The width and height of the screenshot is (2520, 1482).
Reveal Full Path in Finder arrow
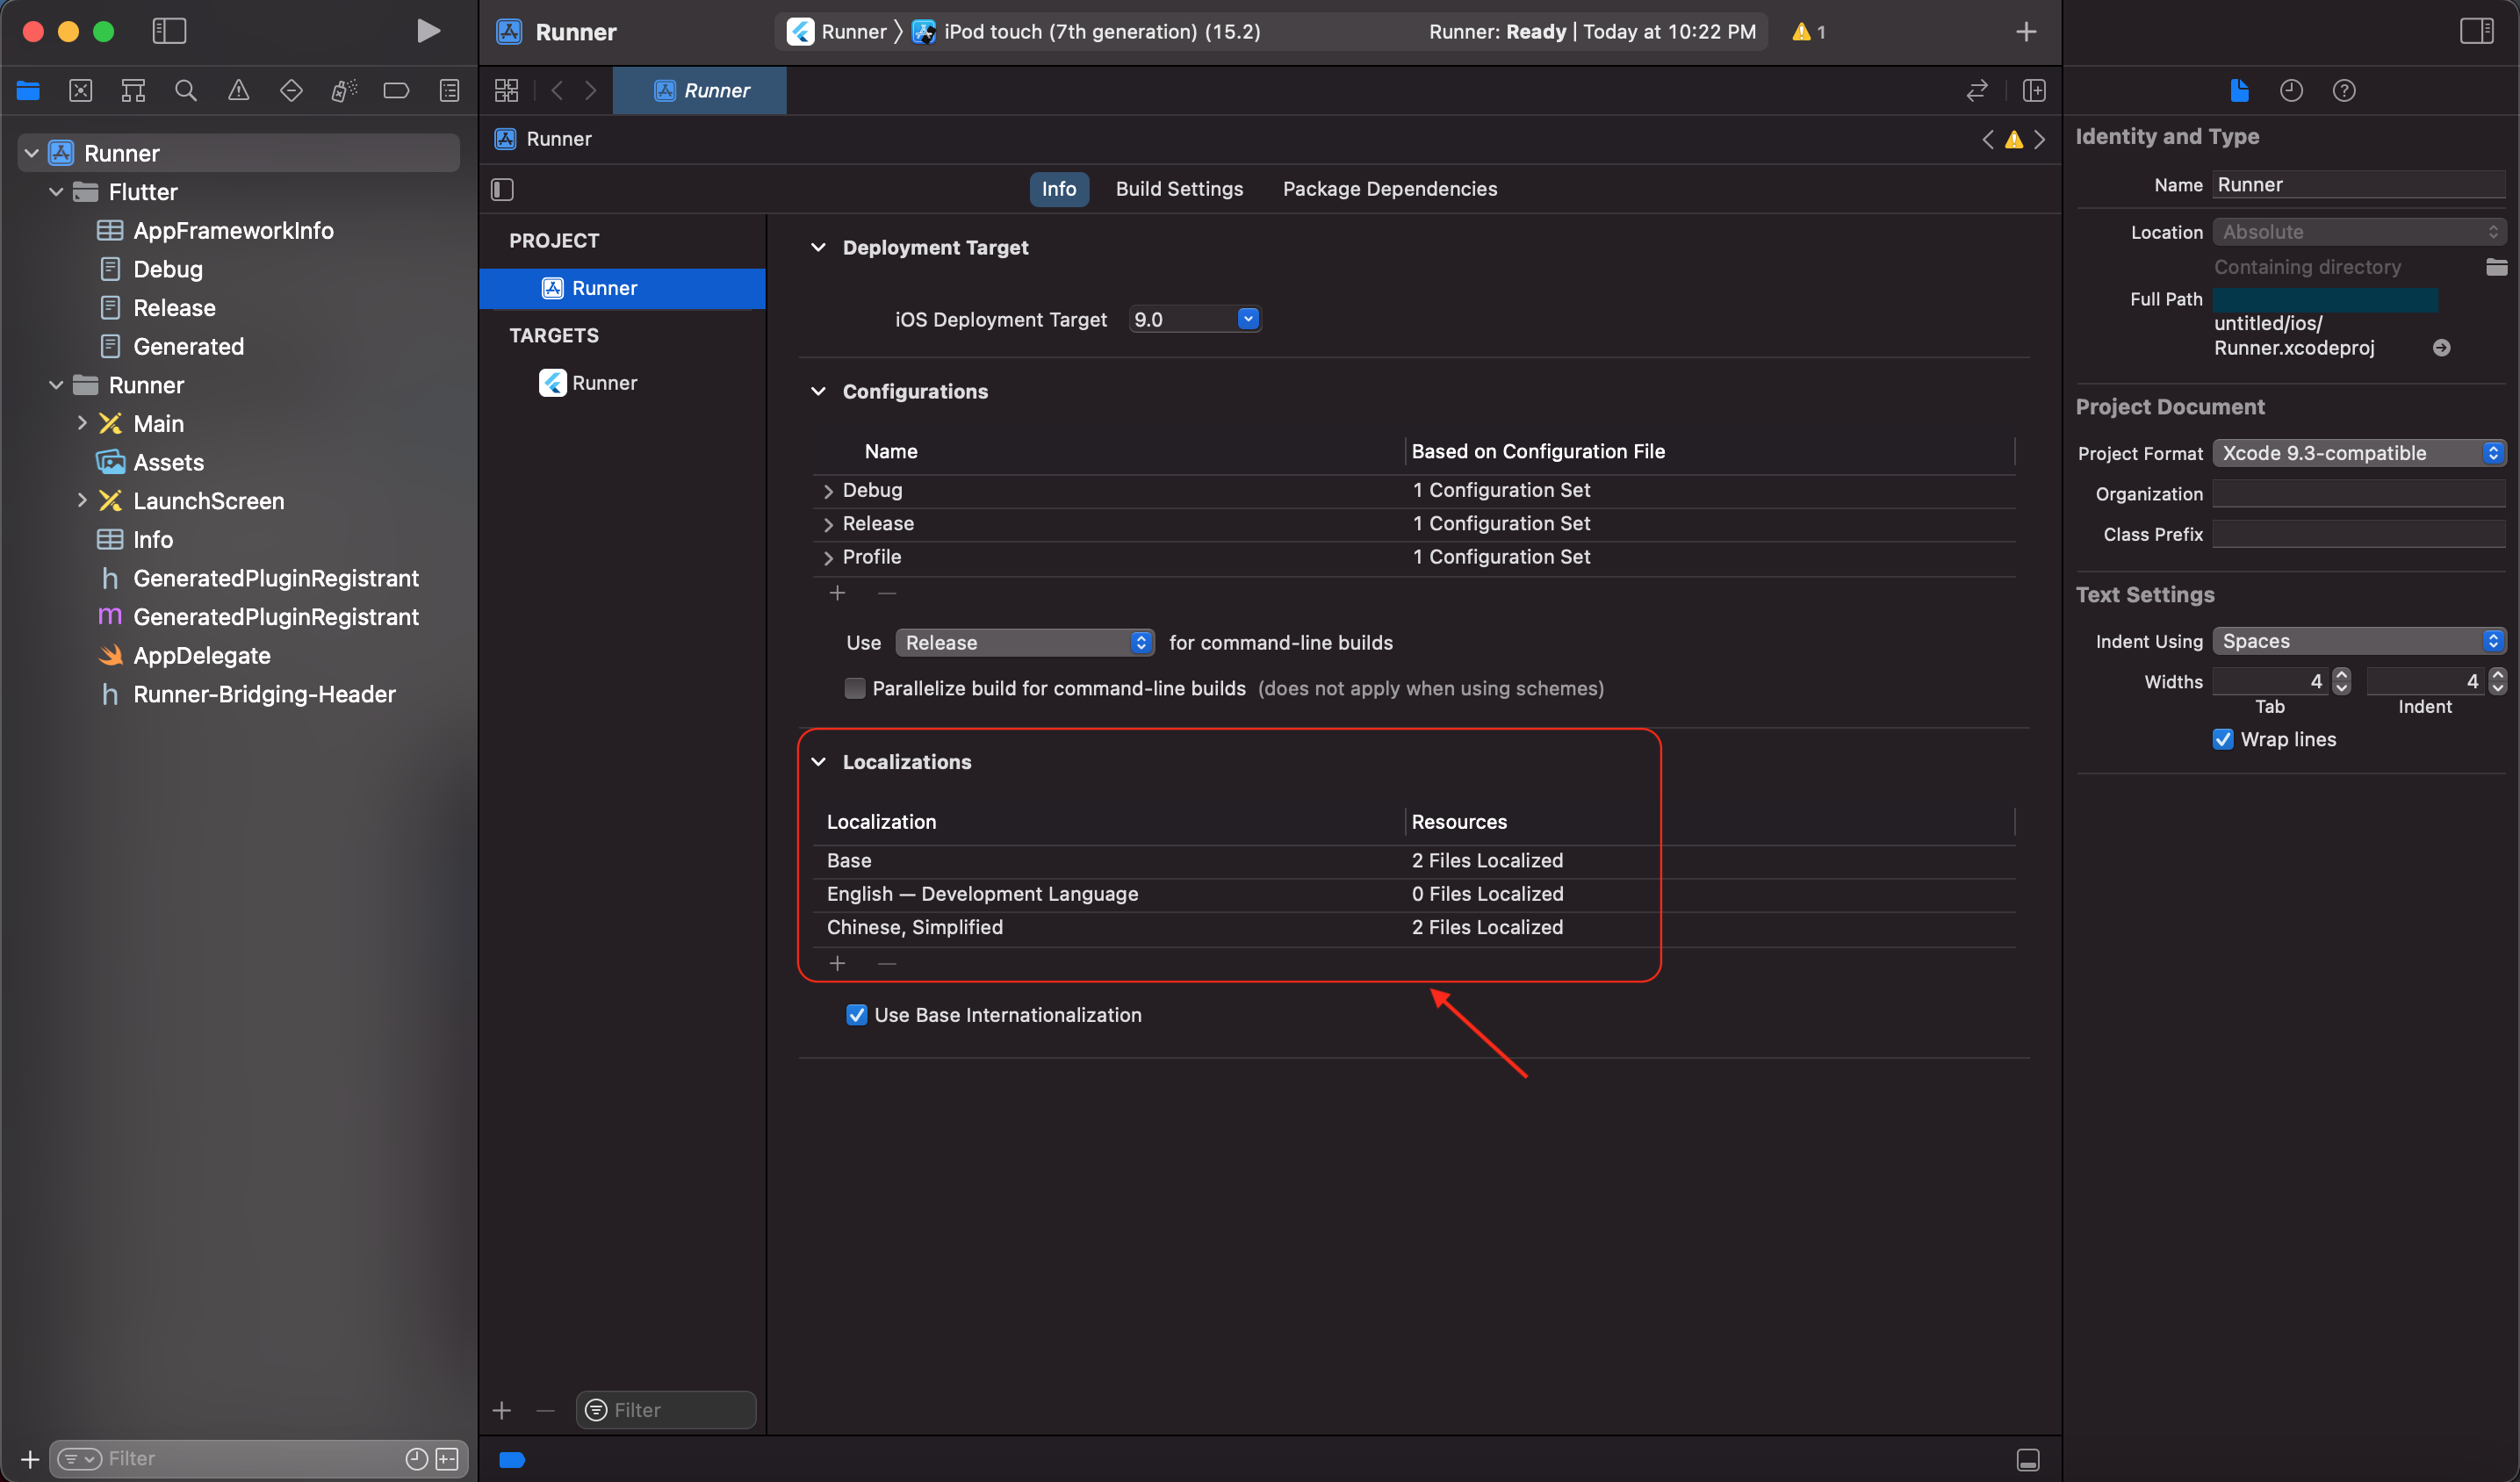click(2442, 348)
